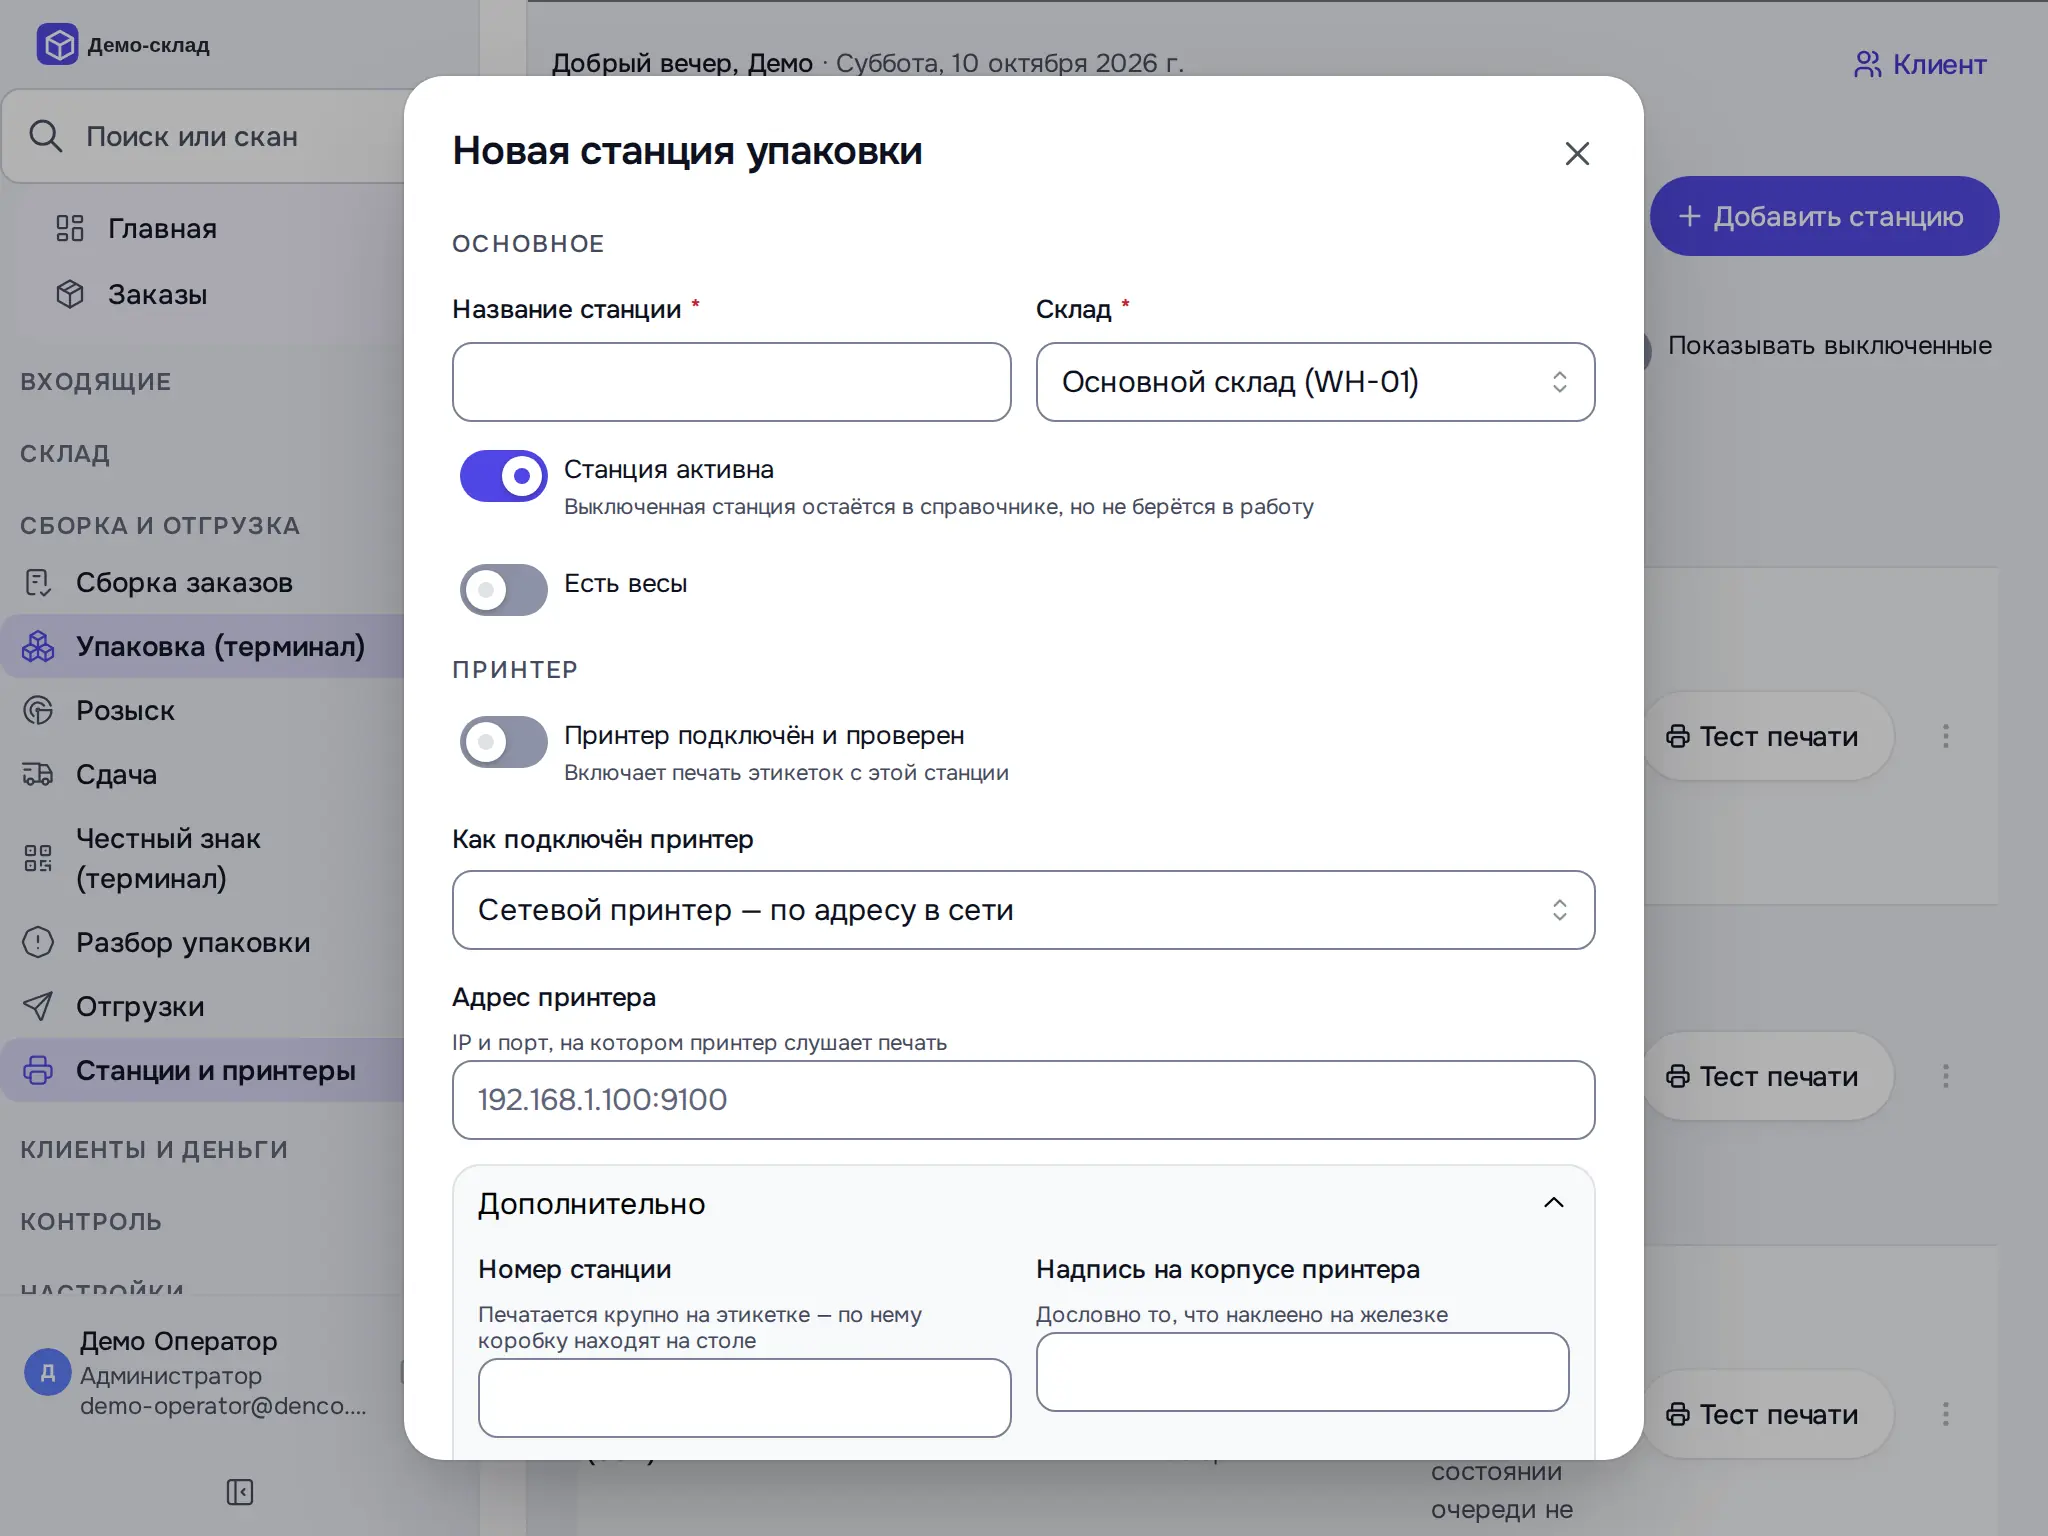
Task: Click the Демо Оператор avatar
Action: point(47,1372)
